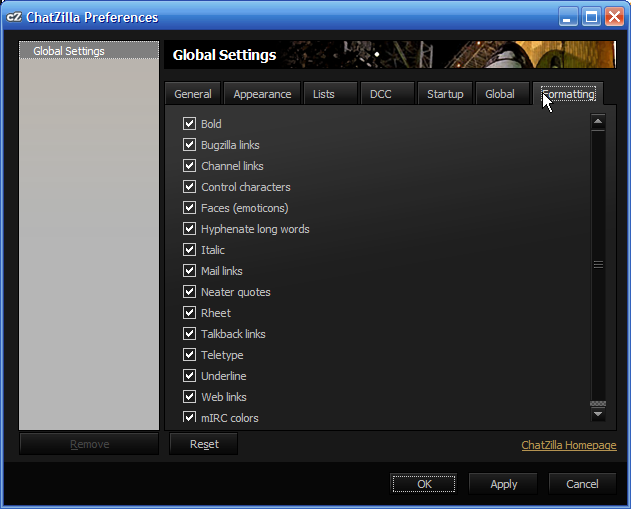Screen dimensions: 631x509
Task: Toggle Control characters checkbox
Action: pos(190,187)
